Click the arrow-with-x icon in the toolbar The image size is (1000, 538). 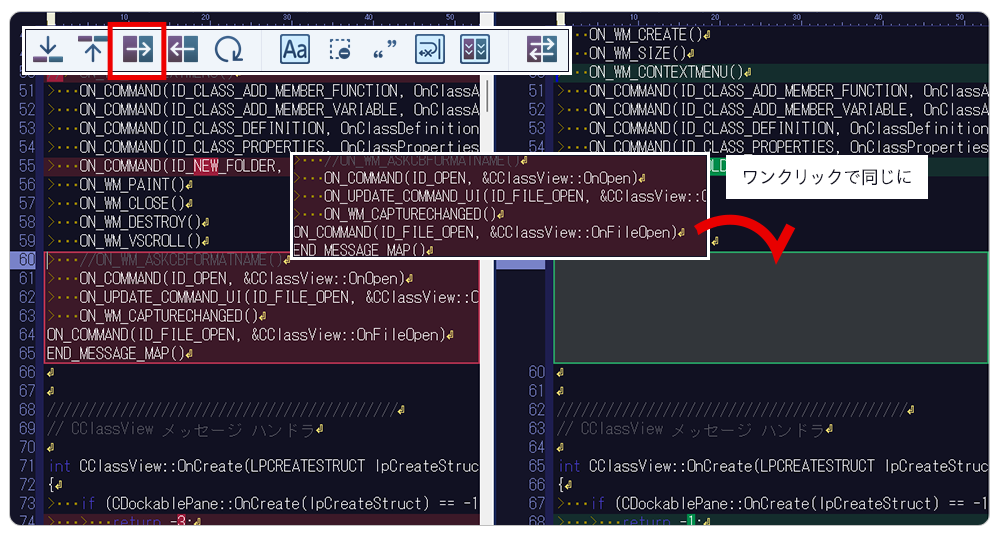(x=429, y=50)
